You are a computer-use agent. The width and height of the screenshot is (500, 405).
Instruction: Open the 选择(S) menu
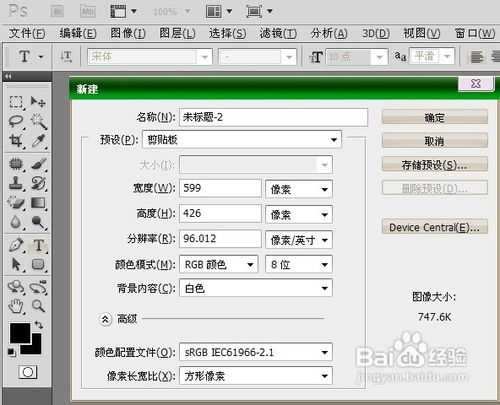point(228,33)
